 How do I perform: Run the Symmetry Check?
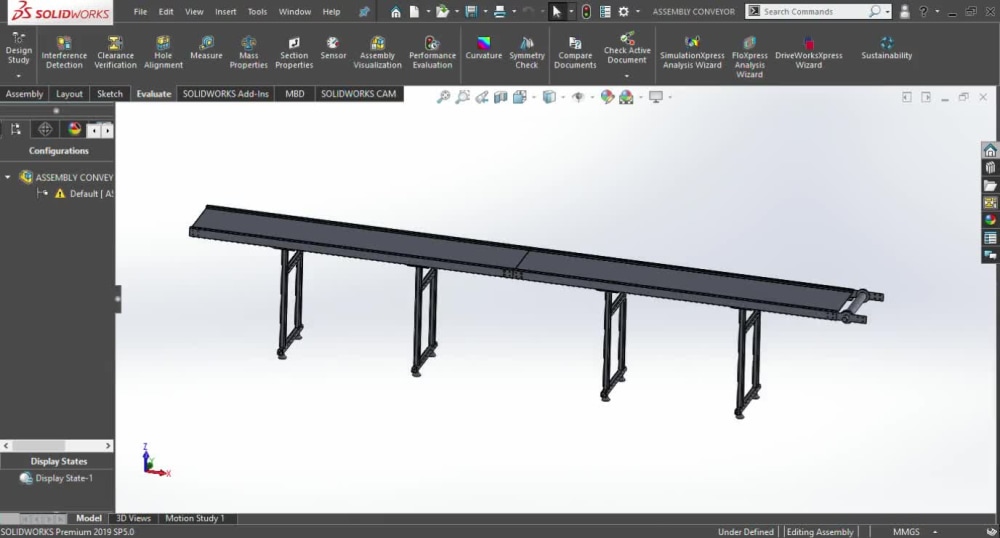click(x=527, y=52)
